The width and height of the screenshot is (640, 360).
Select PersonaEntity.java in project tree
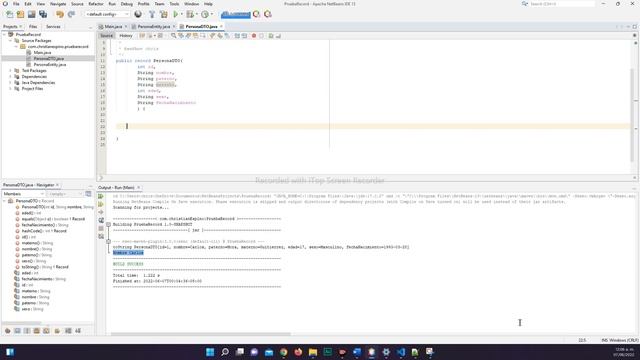[x=49, y=64]
